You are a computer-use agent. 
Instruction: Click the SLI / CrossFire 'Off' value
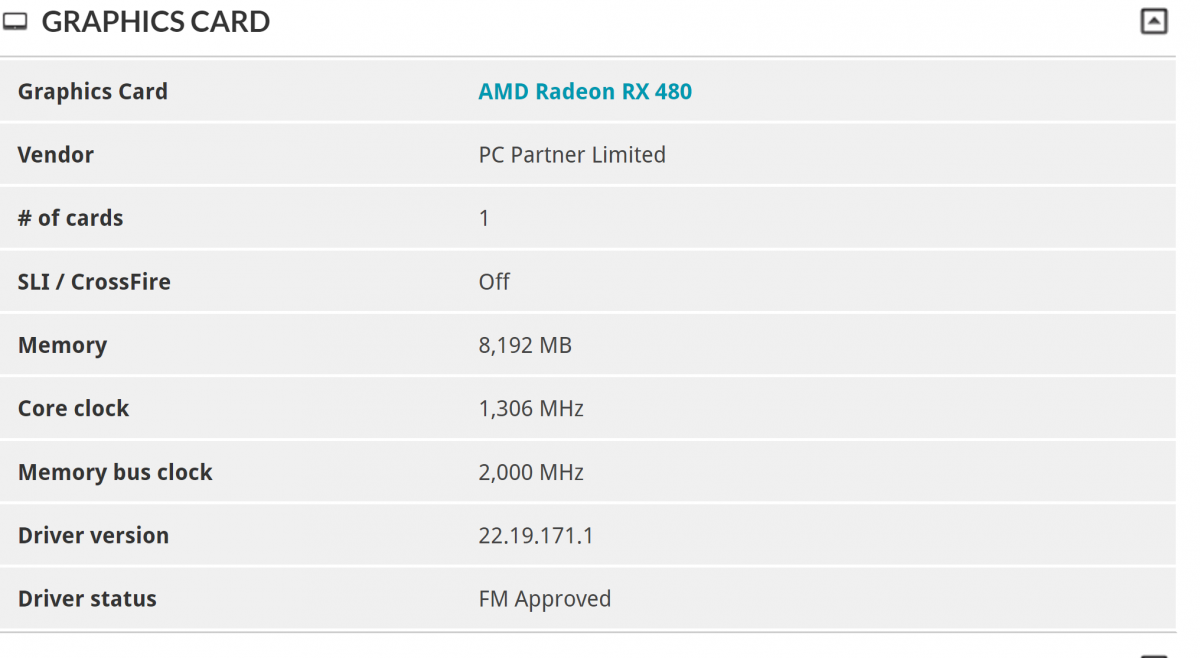(494, 282)
